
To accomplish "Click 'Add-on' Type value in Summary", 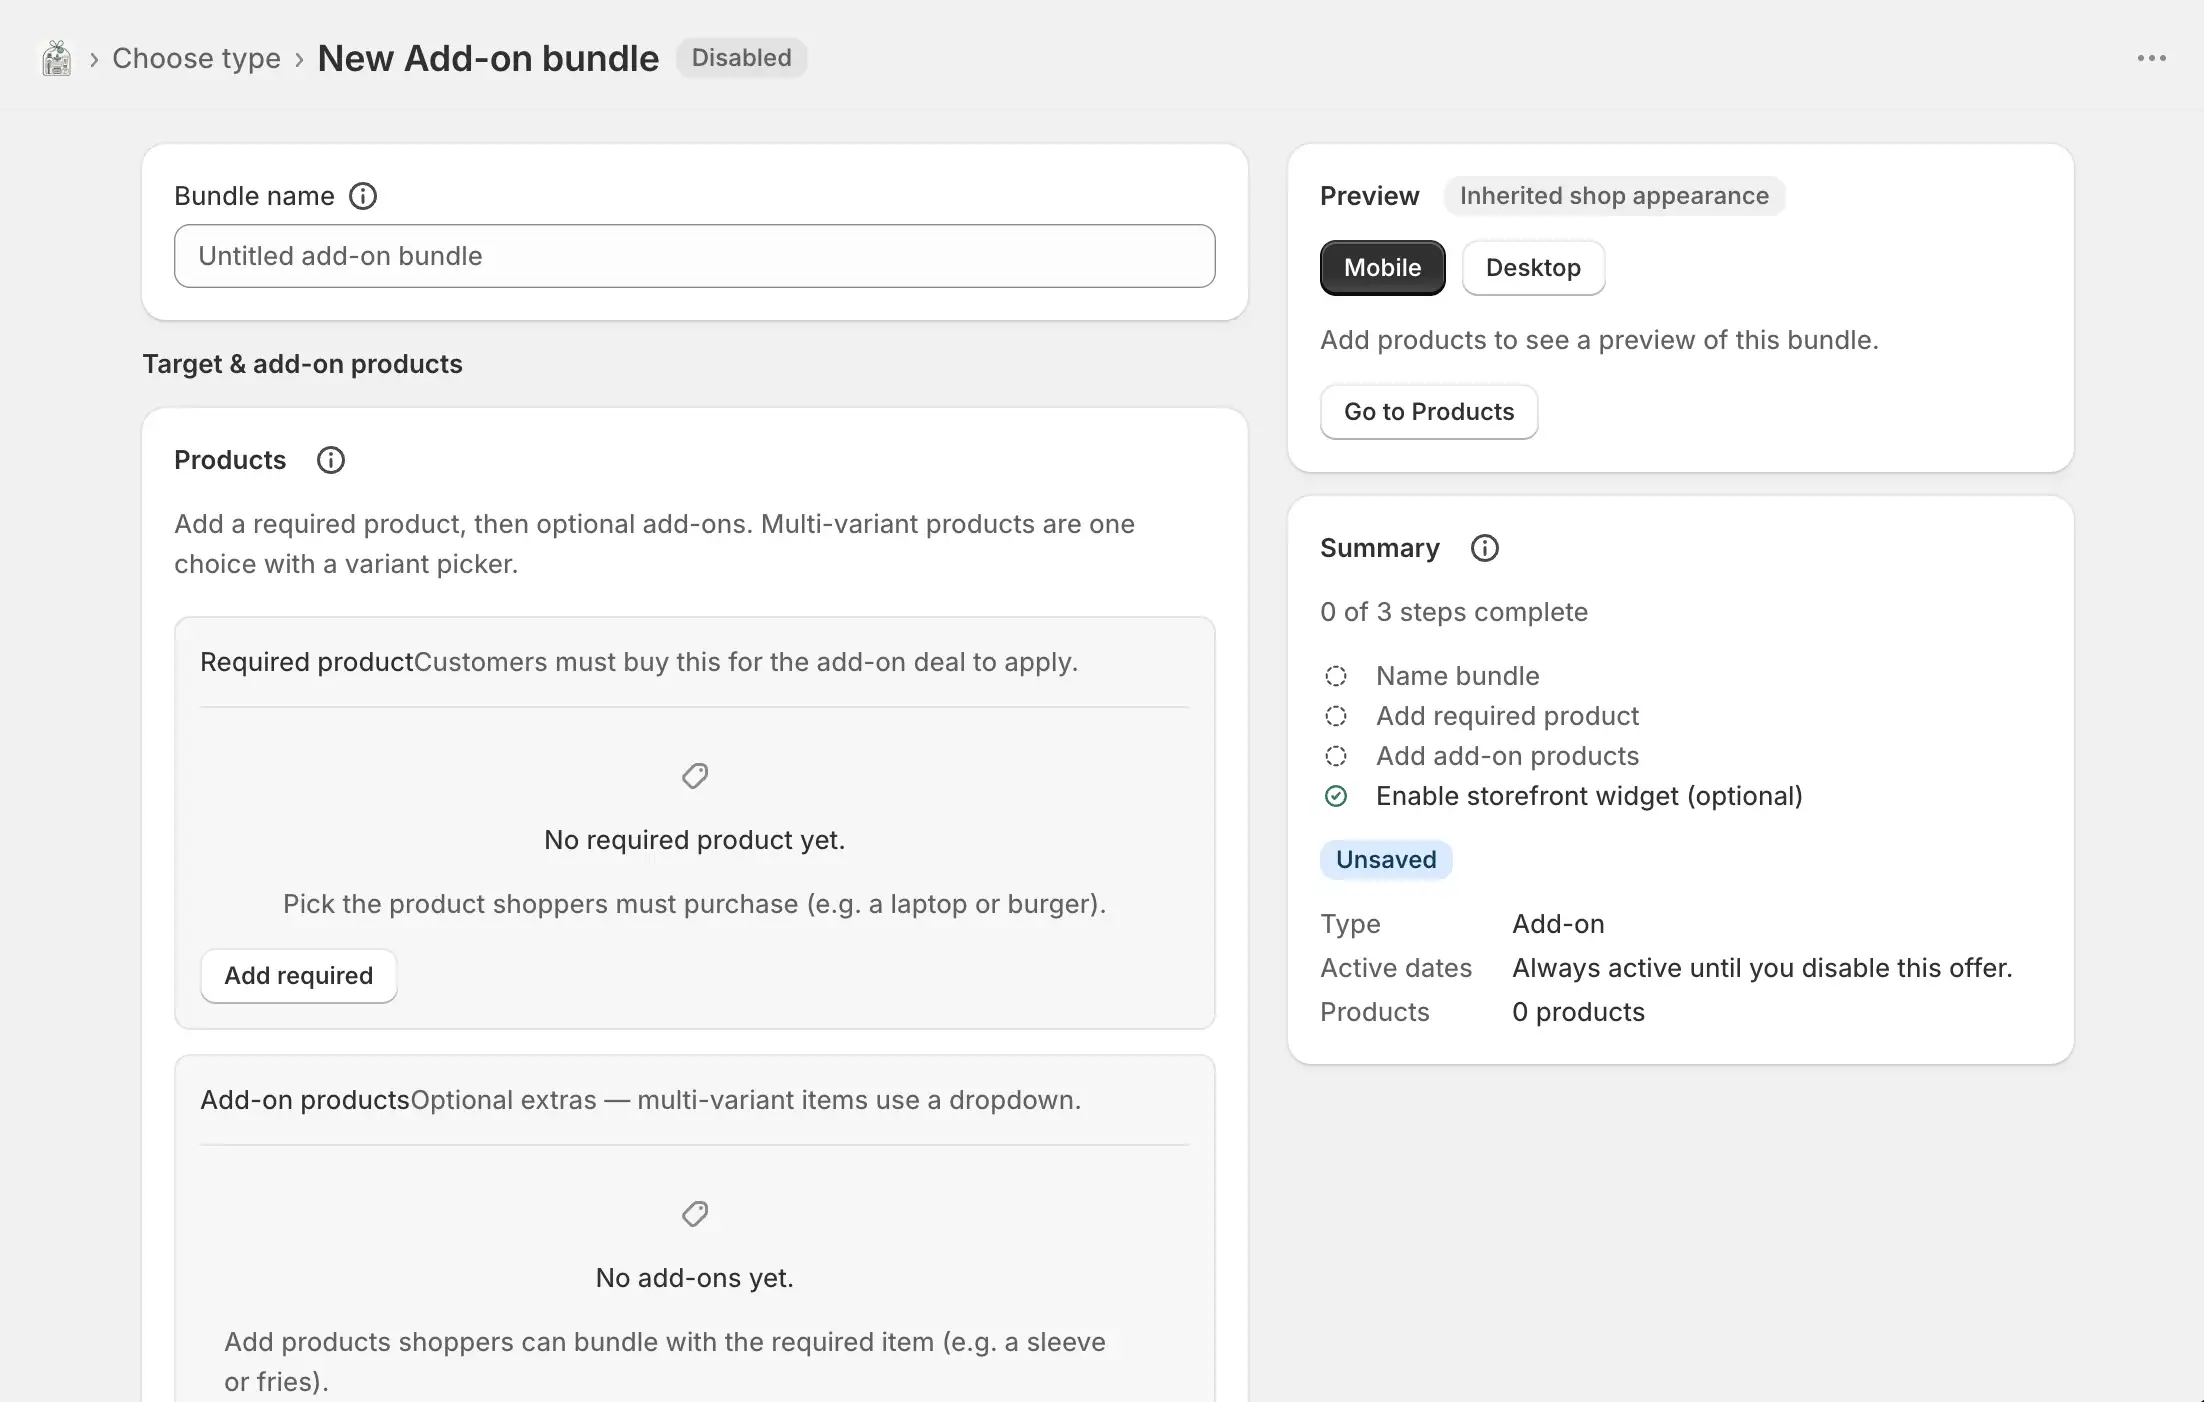I will pyautogui.click(x=1558, y=924).
